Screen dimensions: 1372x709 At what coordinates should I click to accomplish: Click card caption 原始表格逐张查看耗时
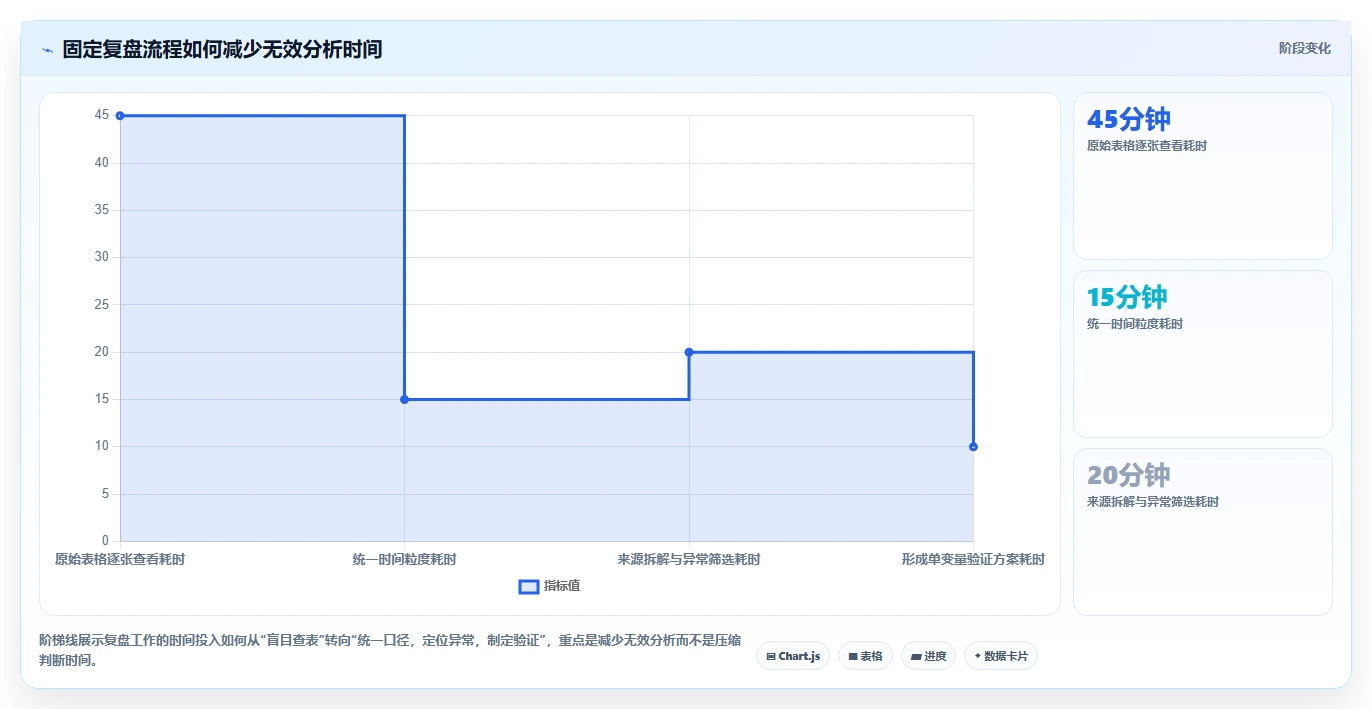click(1147, 146)
